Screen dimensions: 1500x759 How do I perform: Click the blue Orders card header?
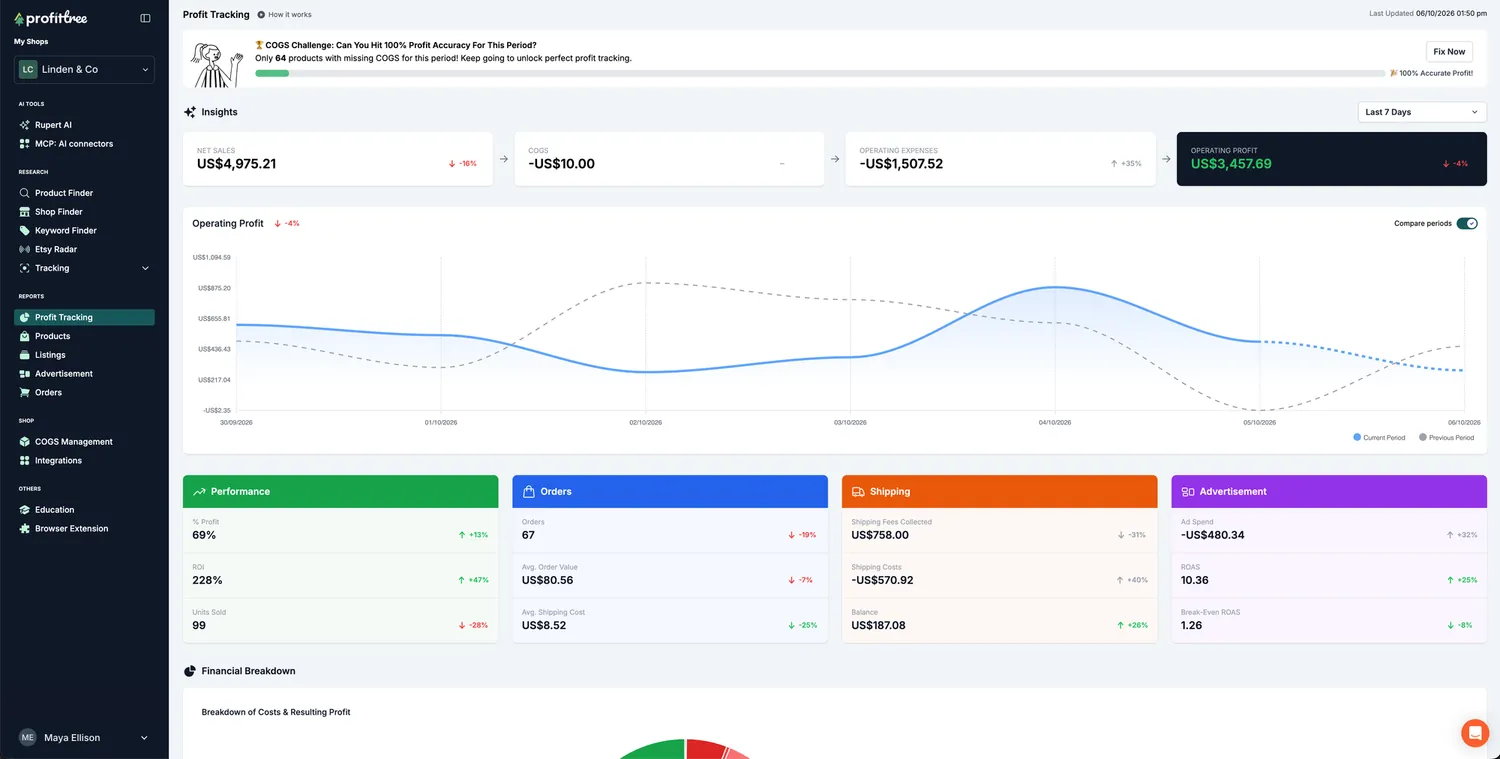click(x=670, y=491)
